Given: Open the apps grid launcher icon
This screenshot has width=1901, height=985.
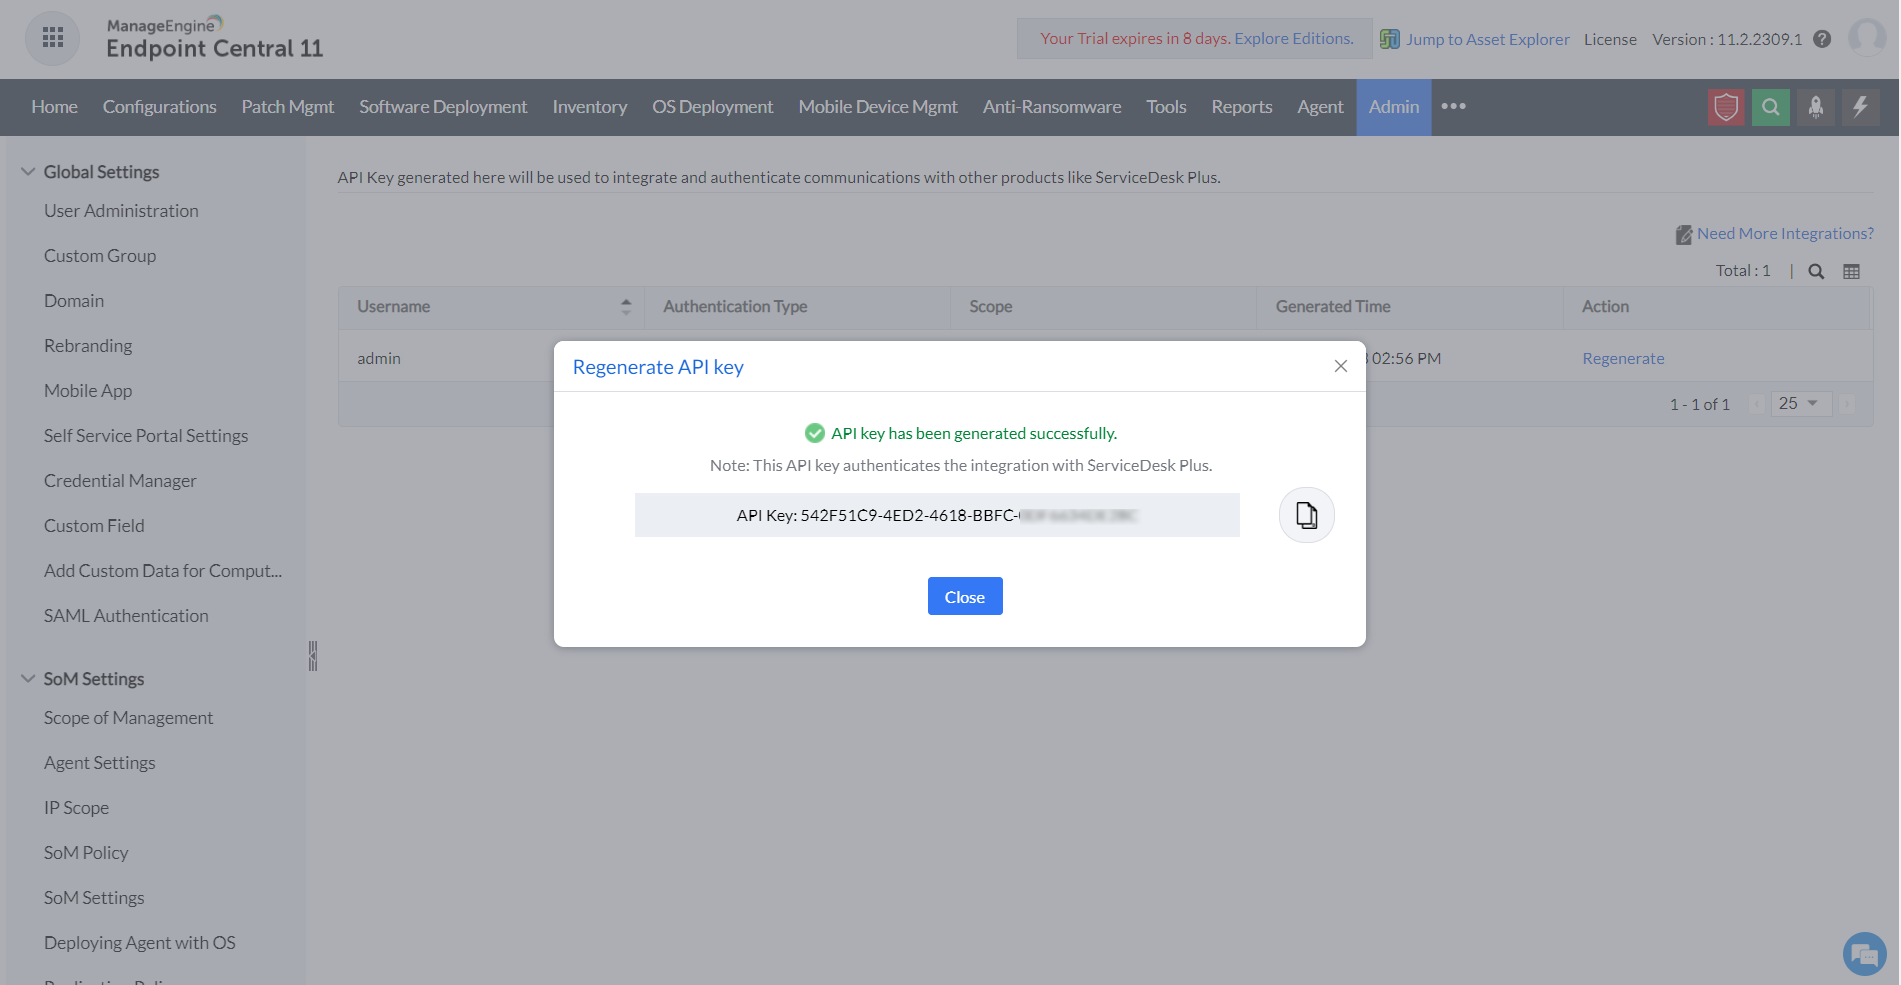Looking at the screenshot, I should click(52, 38).
